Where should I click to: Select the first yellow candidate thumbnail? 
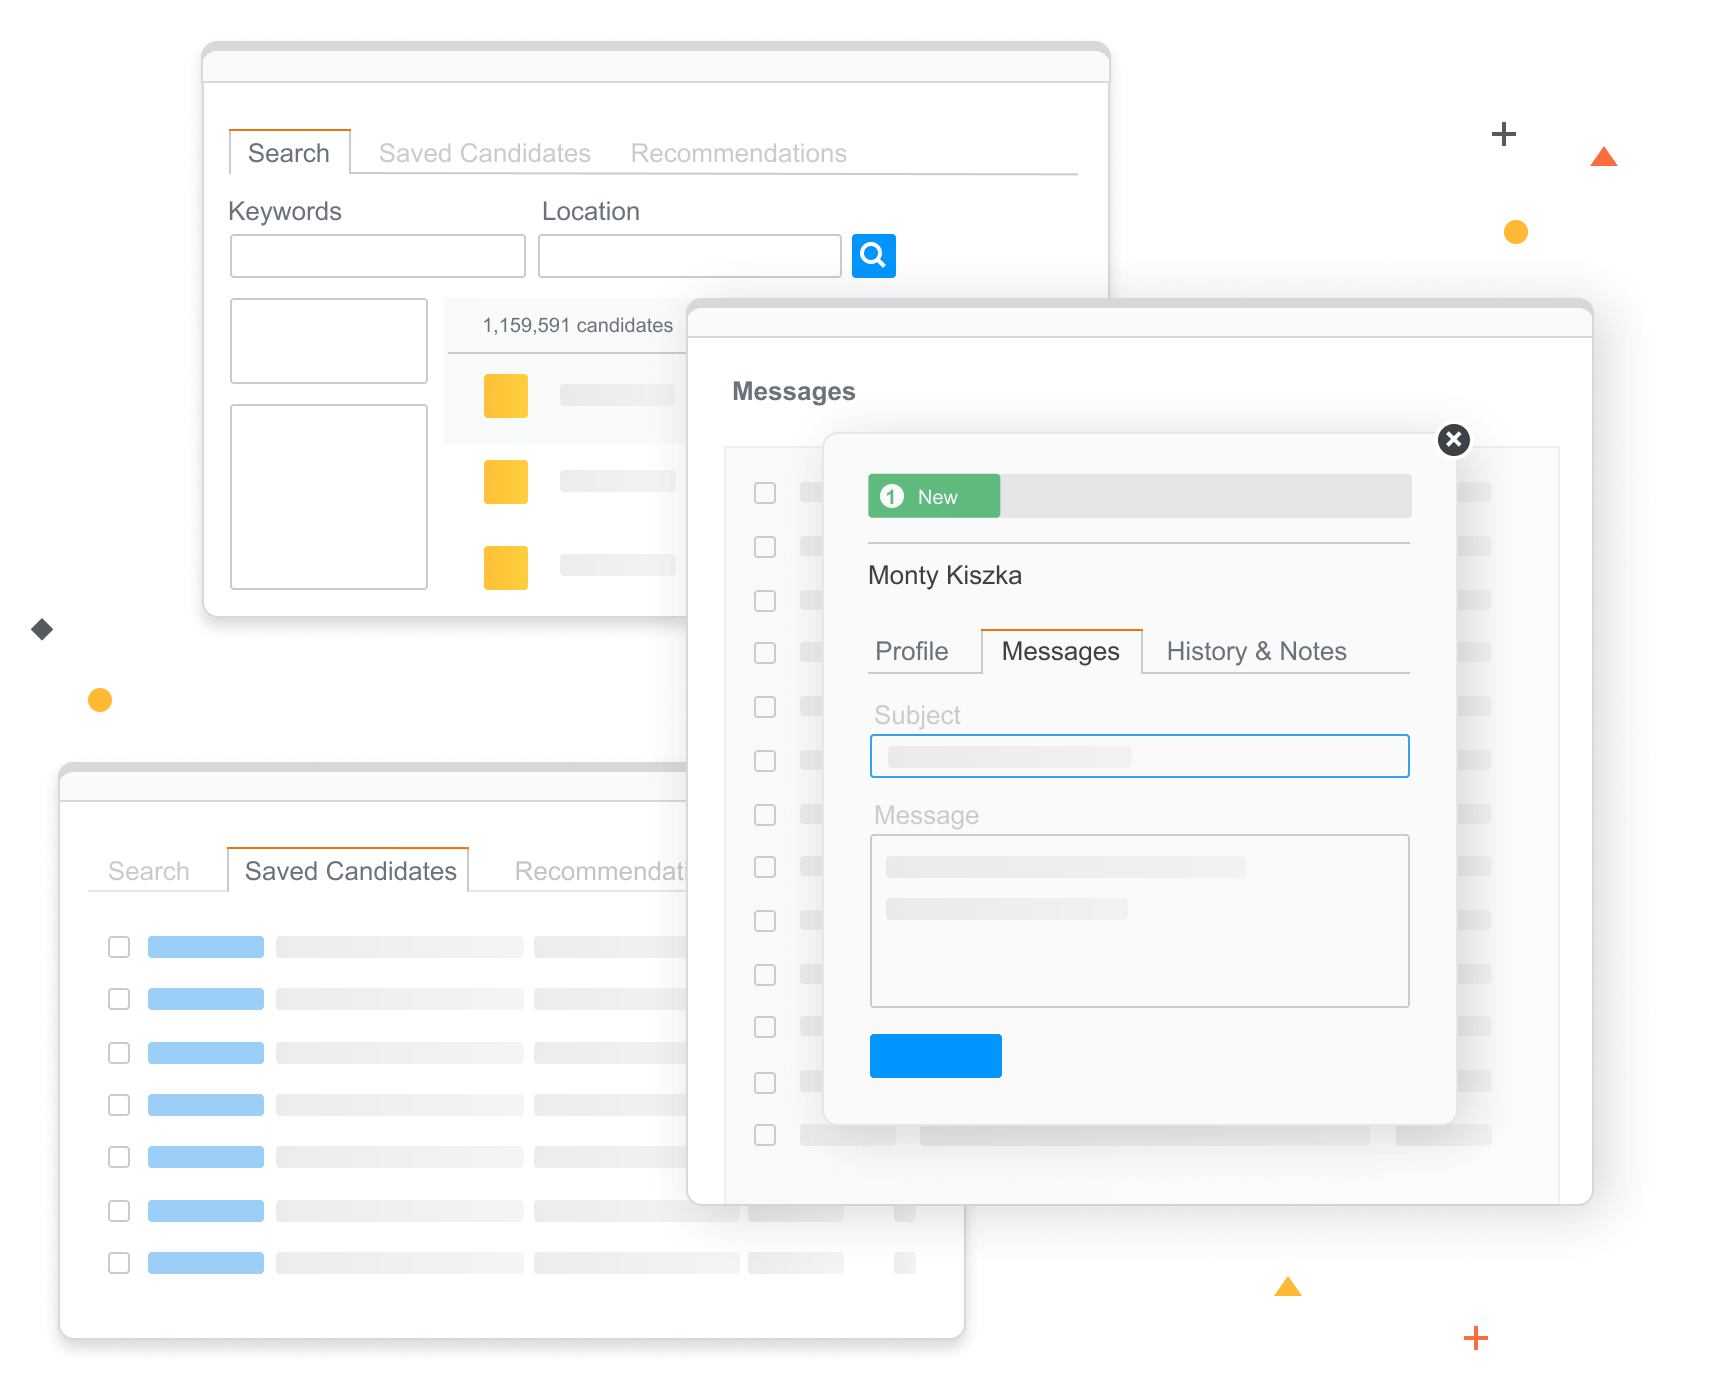(506, 396)
